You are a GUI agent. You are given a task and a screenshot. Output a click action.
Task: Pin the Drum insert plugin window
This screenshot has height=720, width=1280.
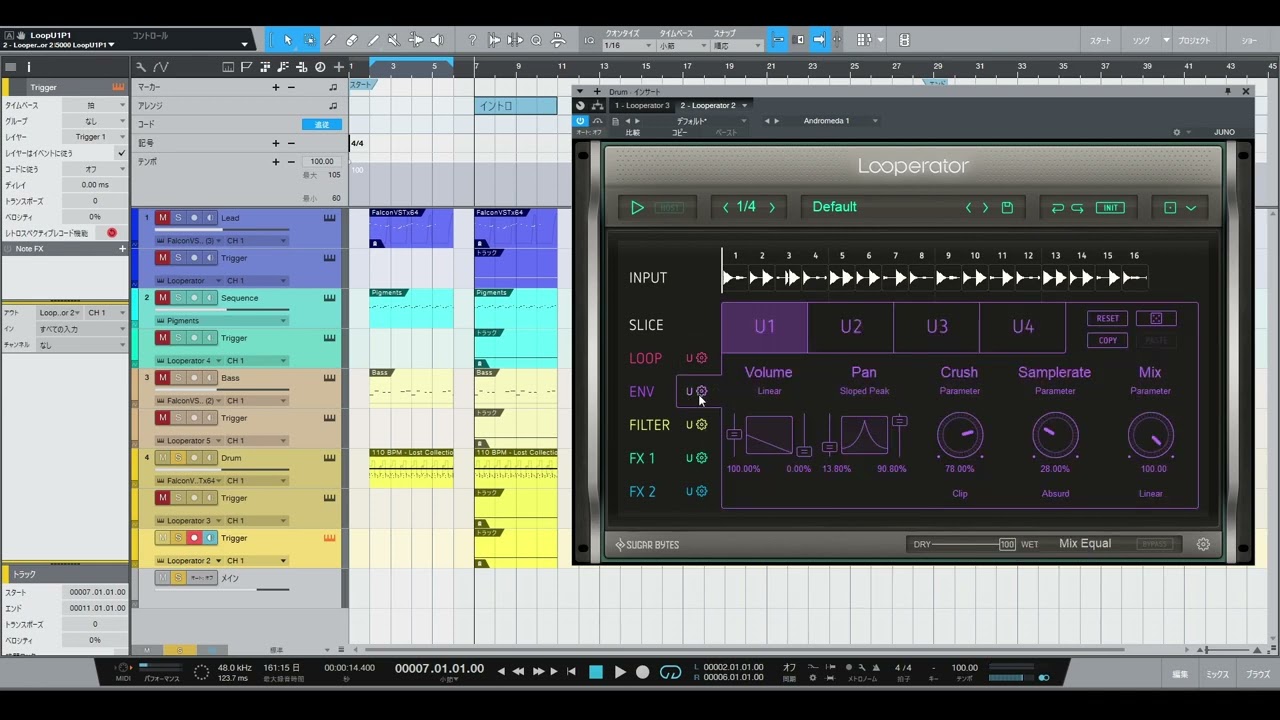[1228, 91]
